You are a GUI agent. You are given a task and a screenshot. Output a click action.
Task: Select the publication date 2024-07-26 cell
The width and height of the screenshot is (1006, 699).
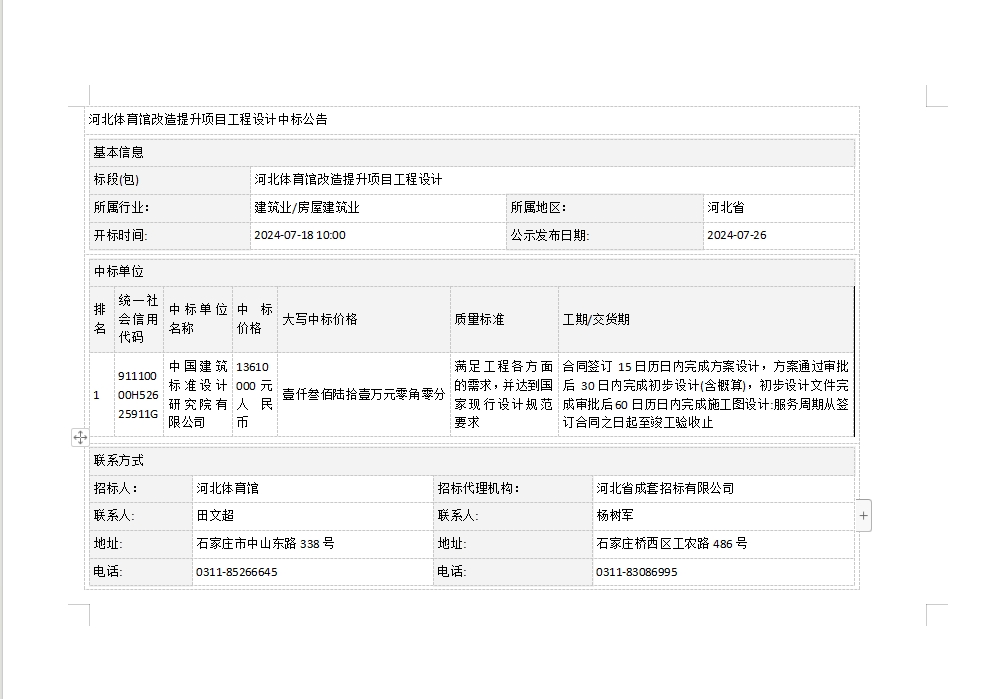(736, 236)
